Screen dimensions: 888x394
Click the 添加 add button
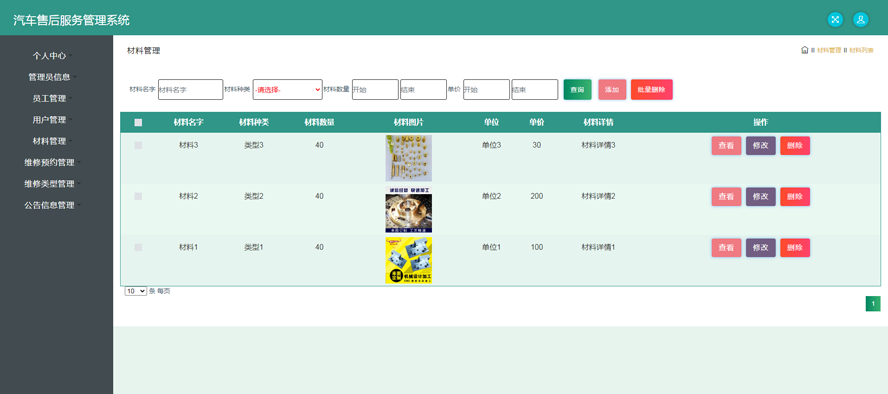[612, 89]
